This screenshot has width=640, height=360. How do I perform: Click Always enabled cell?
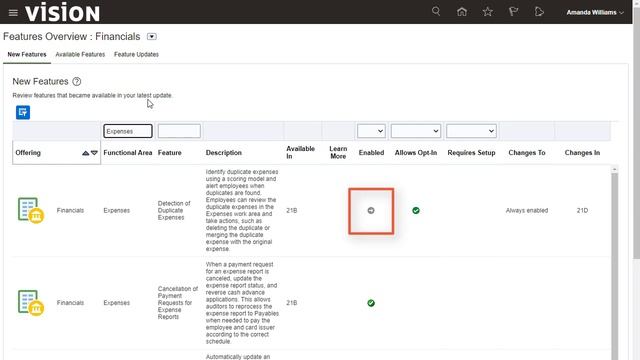(x=527, y=211)
